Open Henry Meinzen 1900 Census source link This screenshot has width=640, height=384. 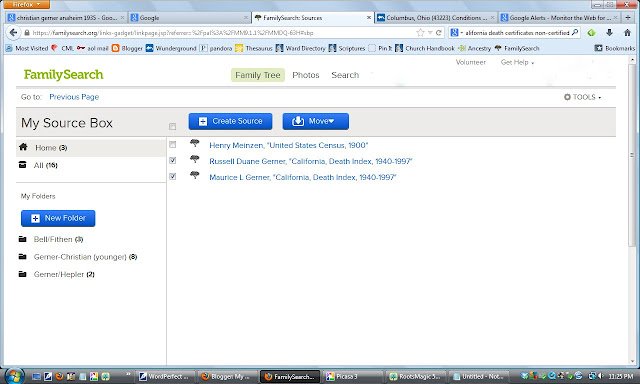[x=289, y=145]
